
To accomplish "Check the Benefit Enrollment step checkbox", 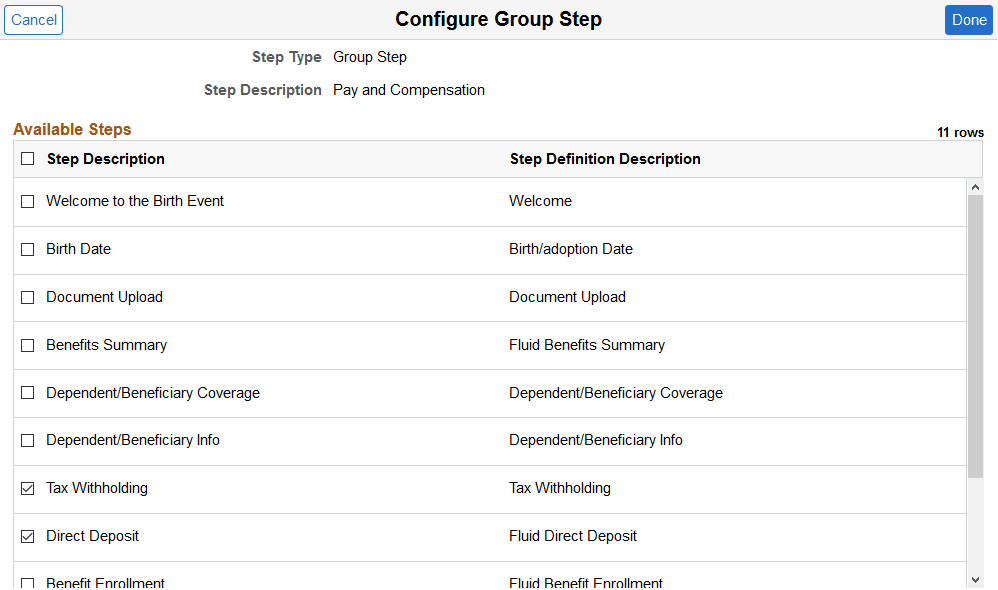I will tap(27, 583).
